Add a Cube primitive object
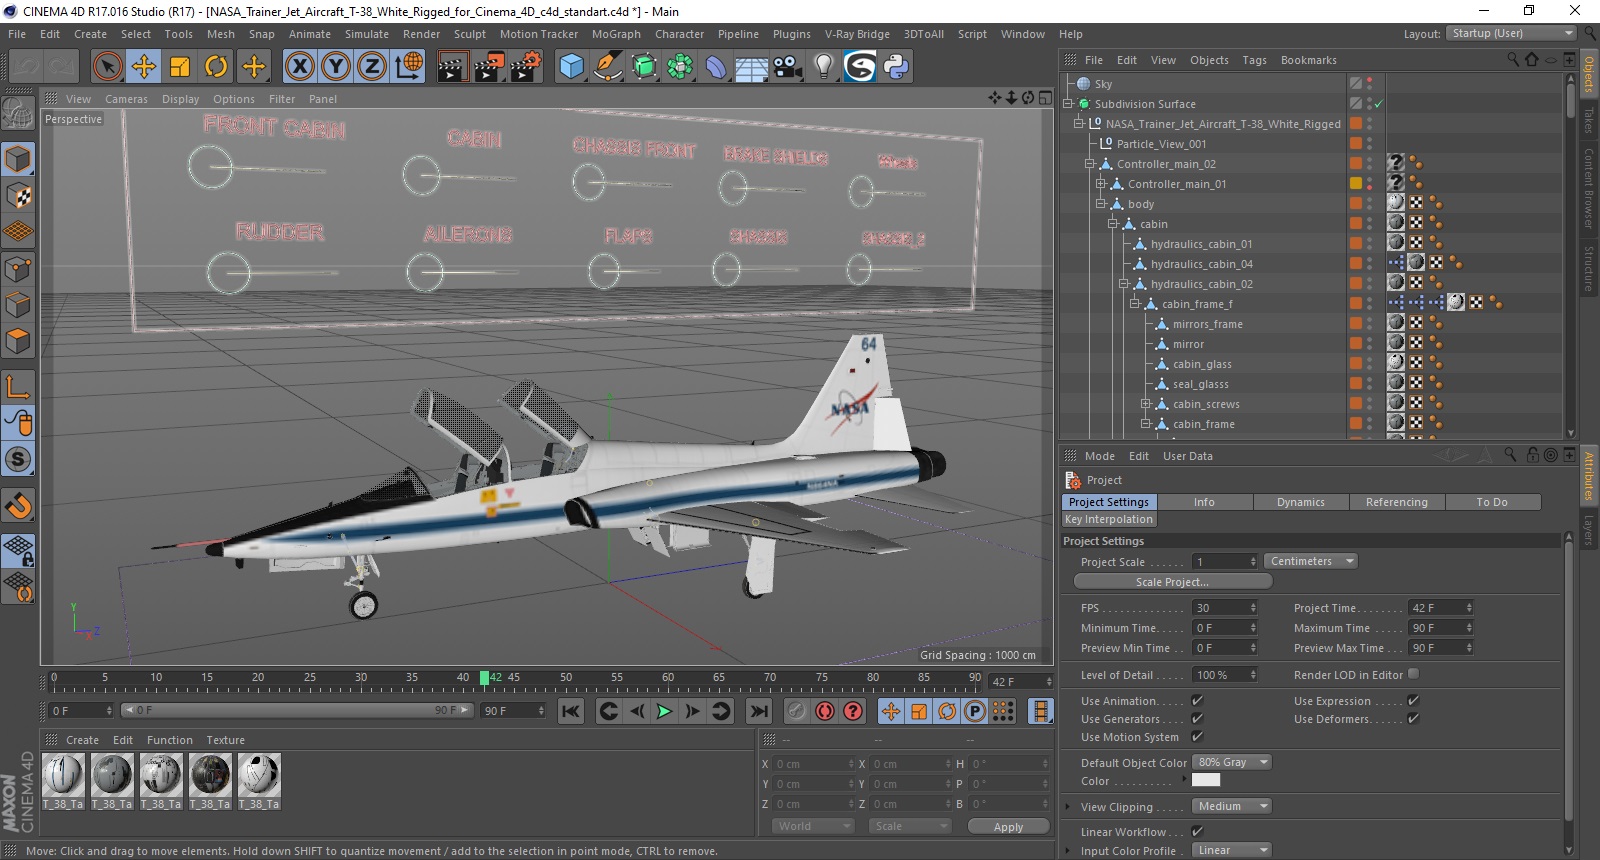Image resolution: width=1600 pixels, height=860 pixels. click(x=571, y=66)
